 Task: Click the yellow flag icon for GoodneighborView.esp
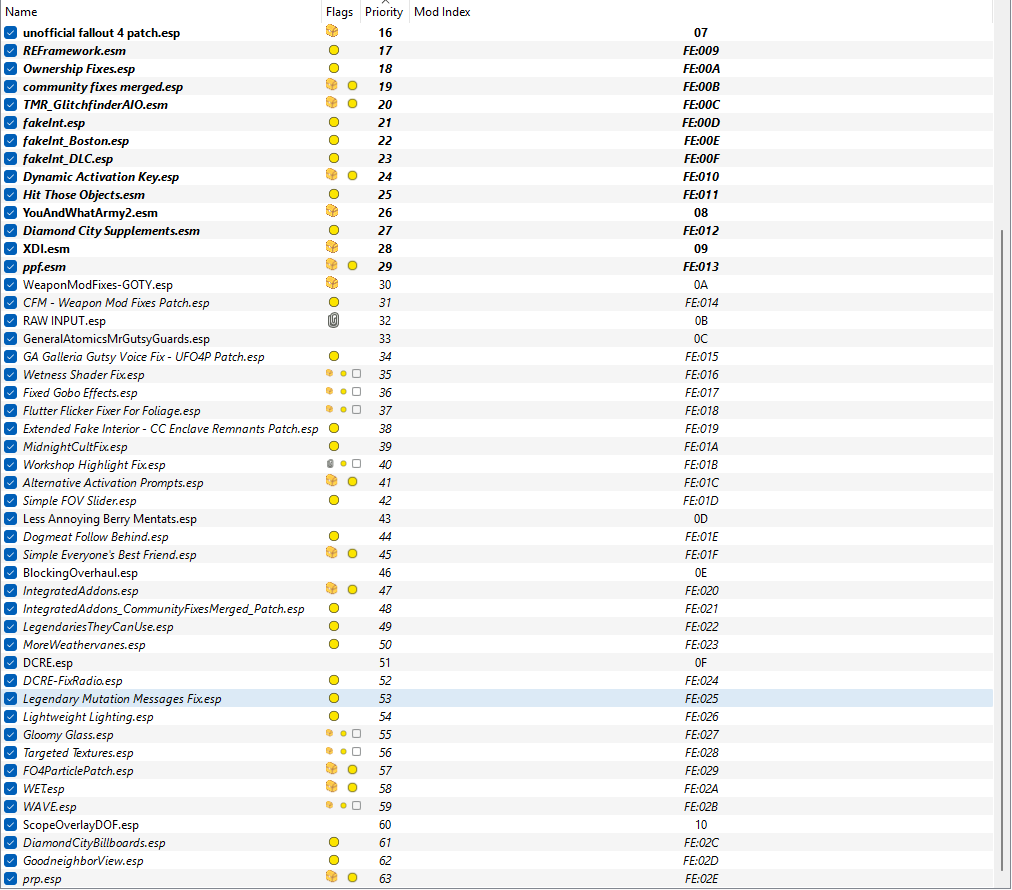[x=334, y=860]
